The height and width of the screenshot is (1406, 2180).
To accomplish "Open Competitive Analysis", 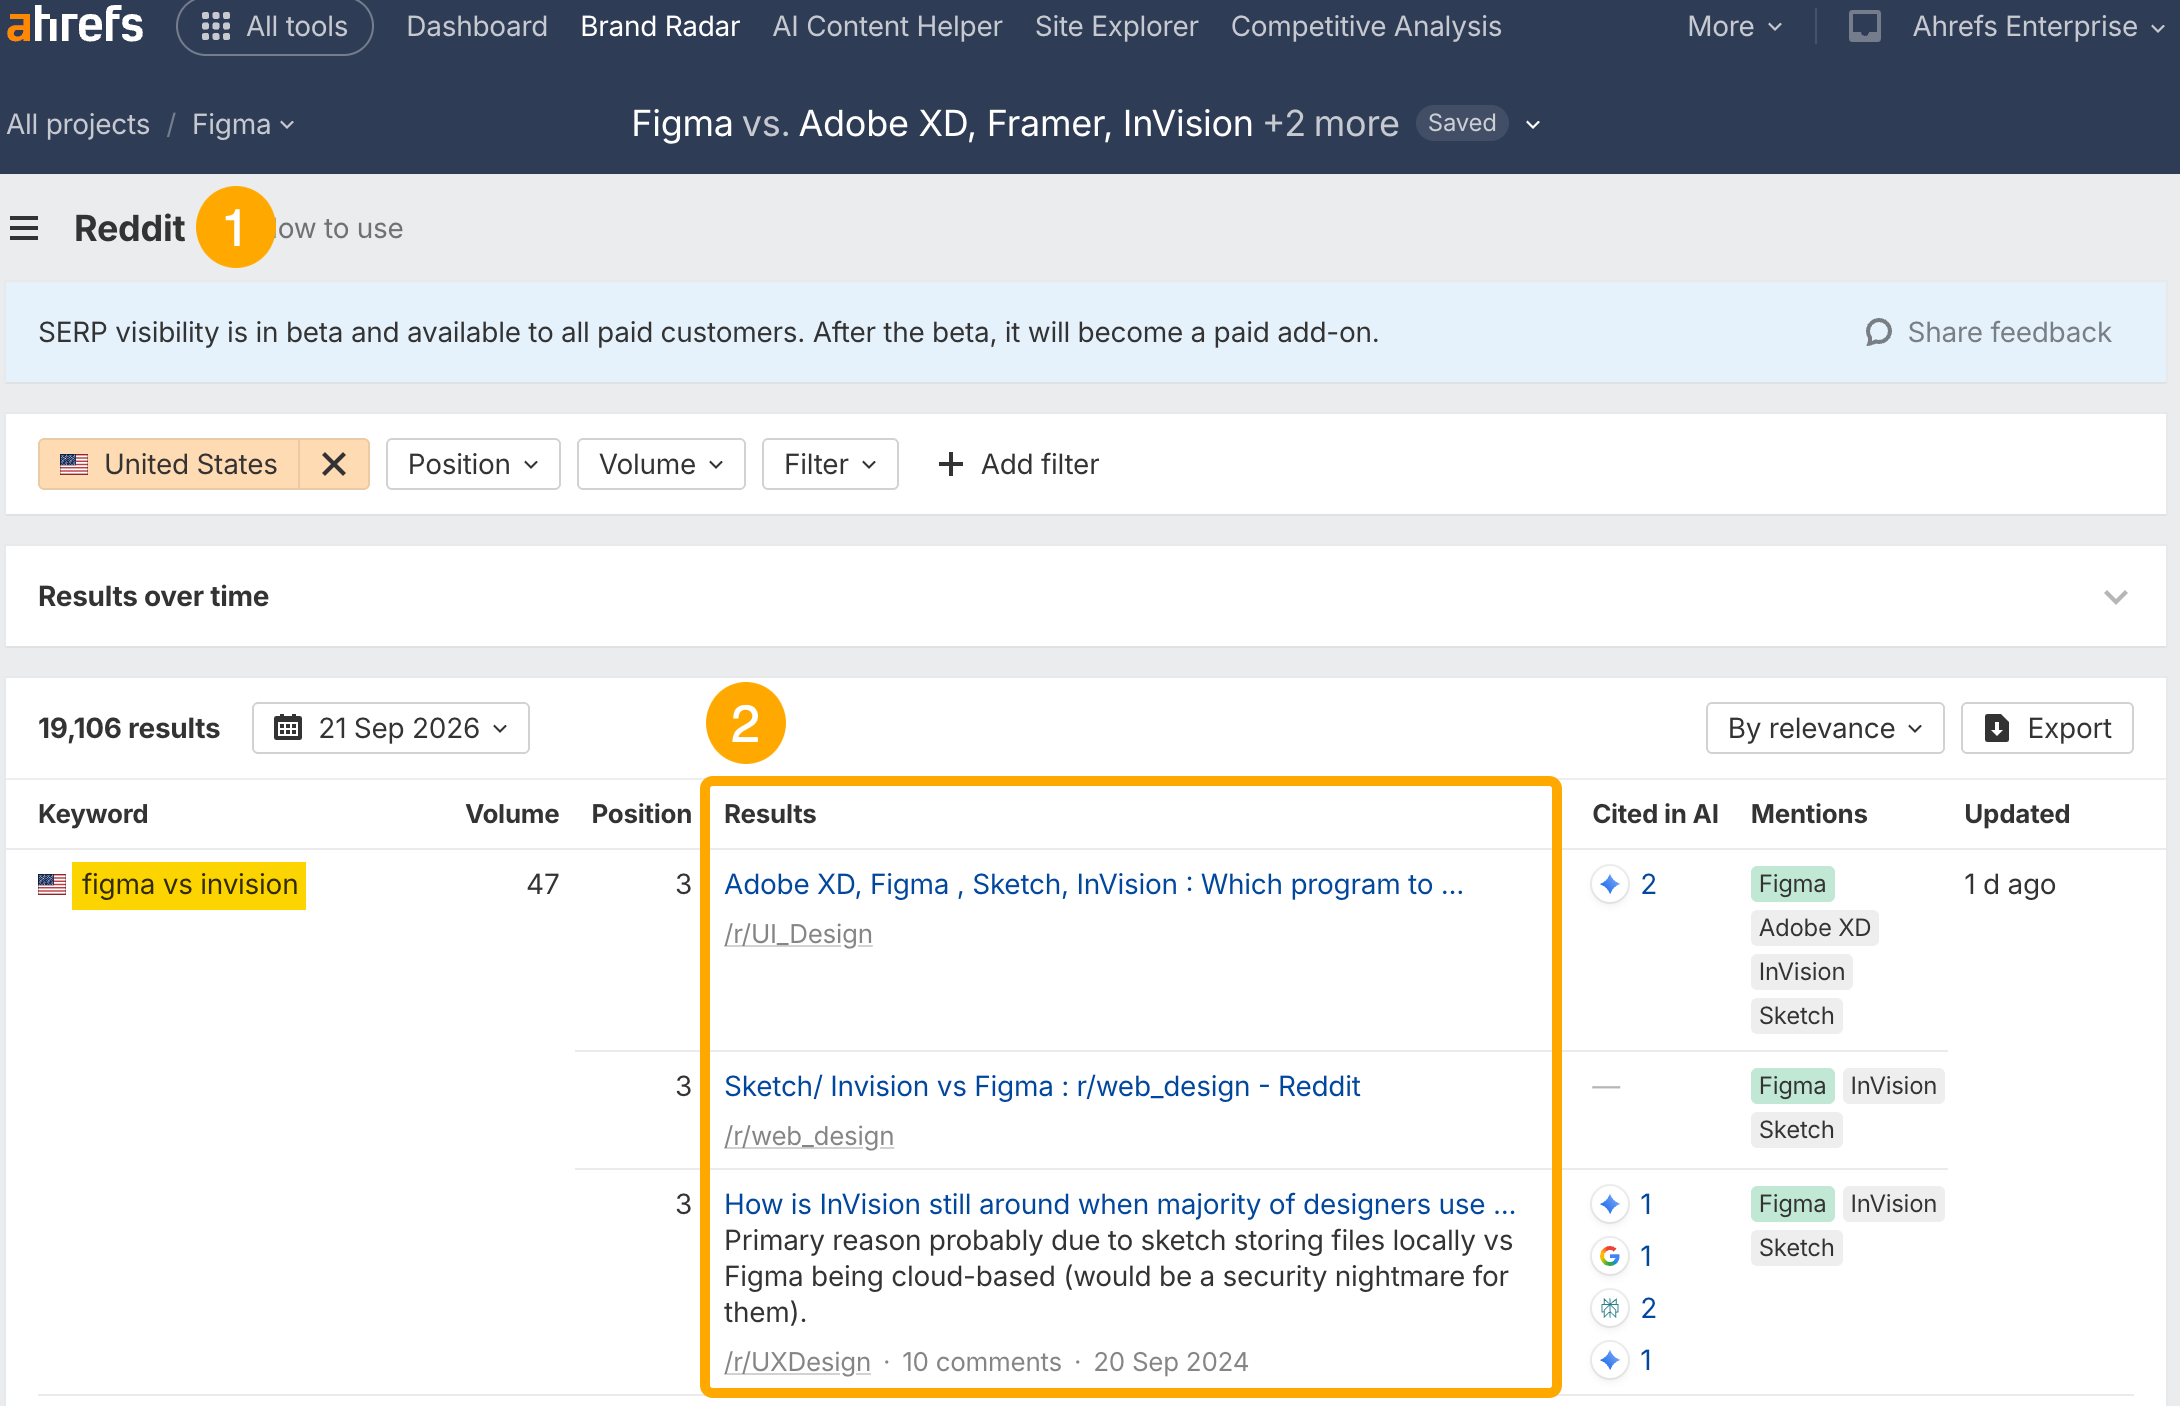I will (1366, 26).
